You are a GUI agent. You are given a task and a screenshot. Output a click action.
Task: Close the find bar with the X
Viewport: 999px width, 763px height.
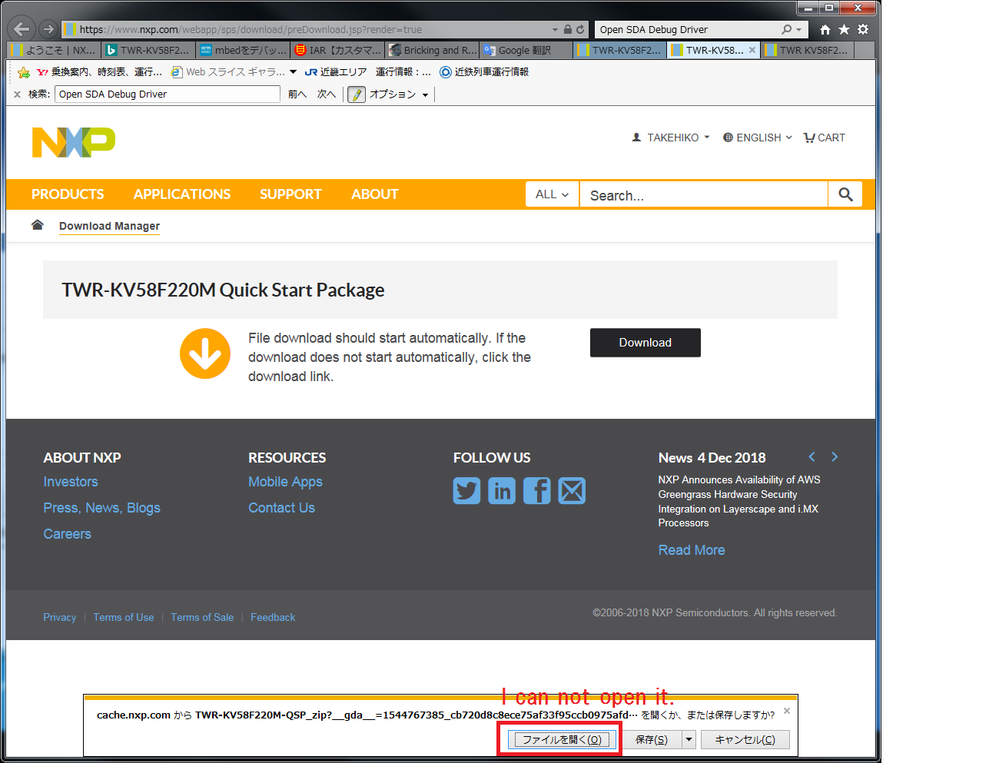pos(17,94)
